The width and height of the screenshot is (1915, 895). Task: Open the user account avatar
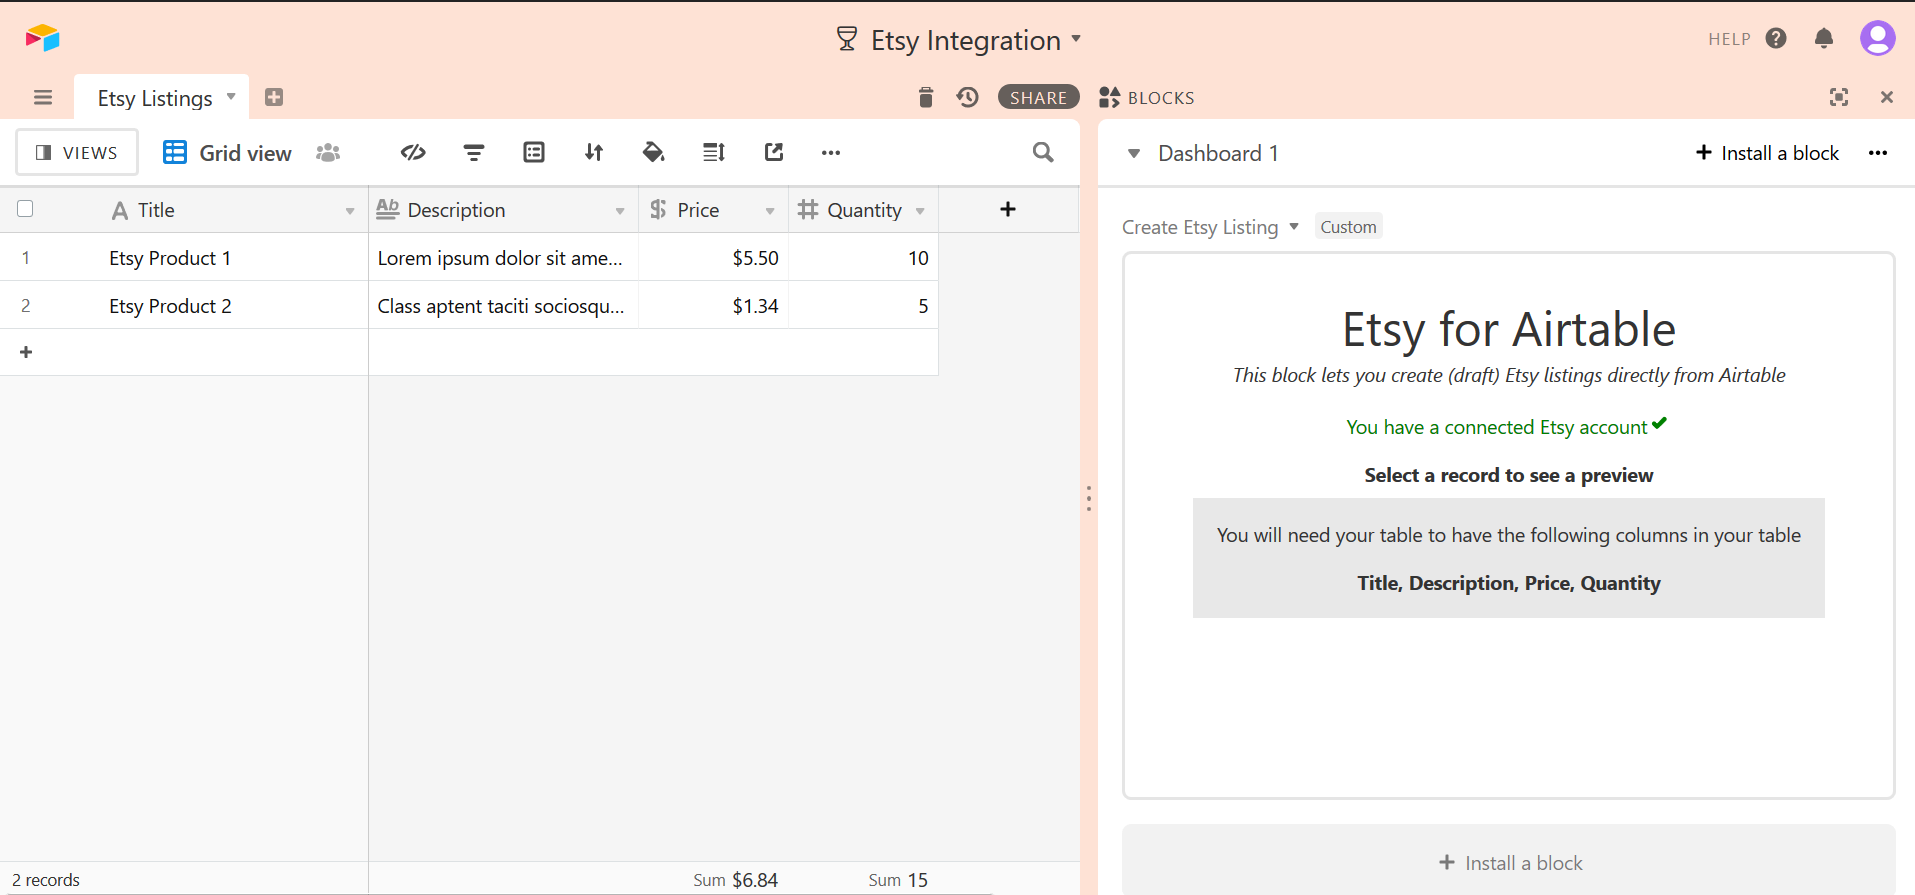pos(1877,38)
